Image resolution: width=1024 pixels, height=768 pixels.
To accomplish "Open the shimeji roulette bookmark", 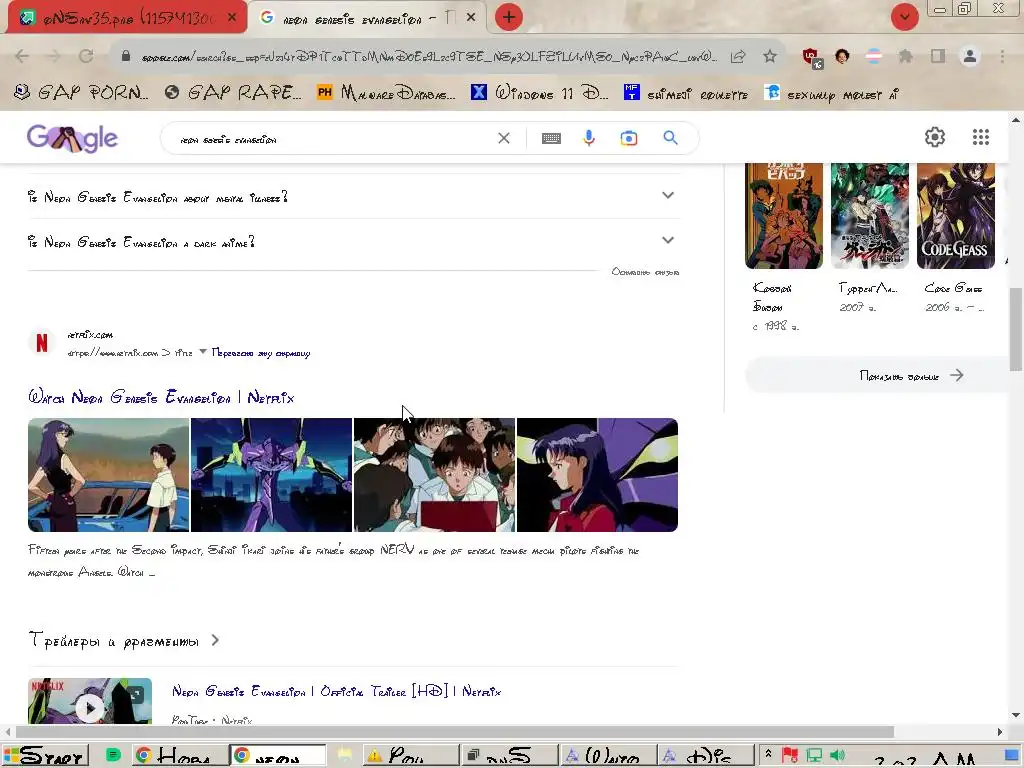I will [686, 93].
